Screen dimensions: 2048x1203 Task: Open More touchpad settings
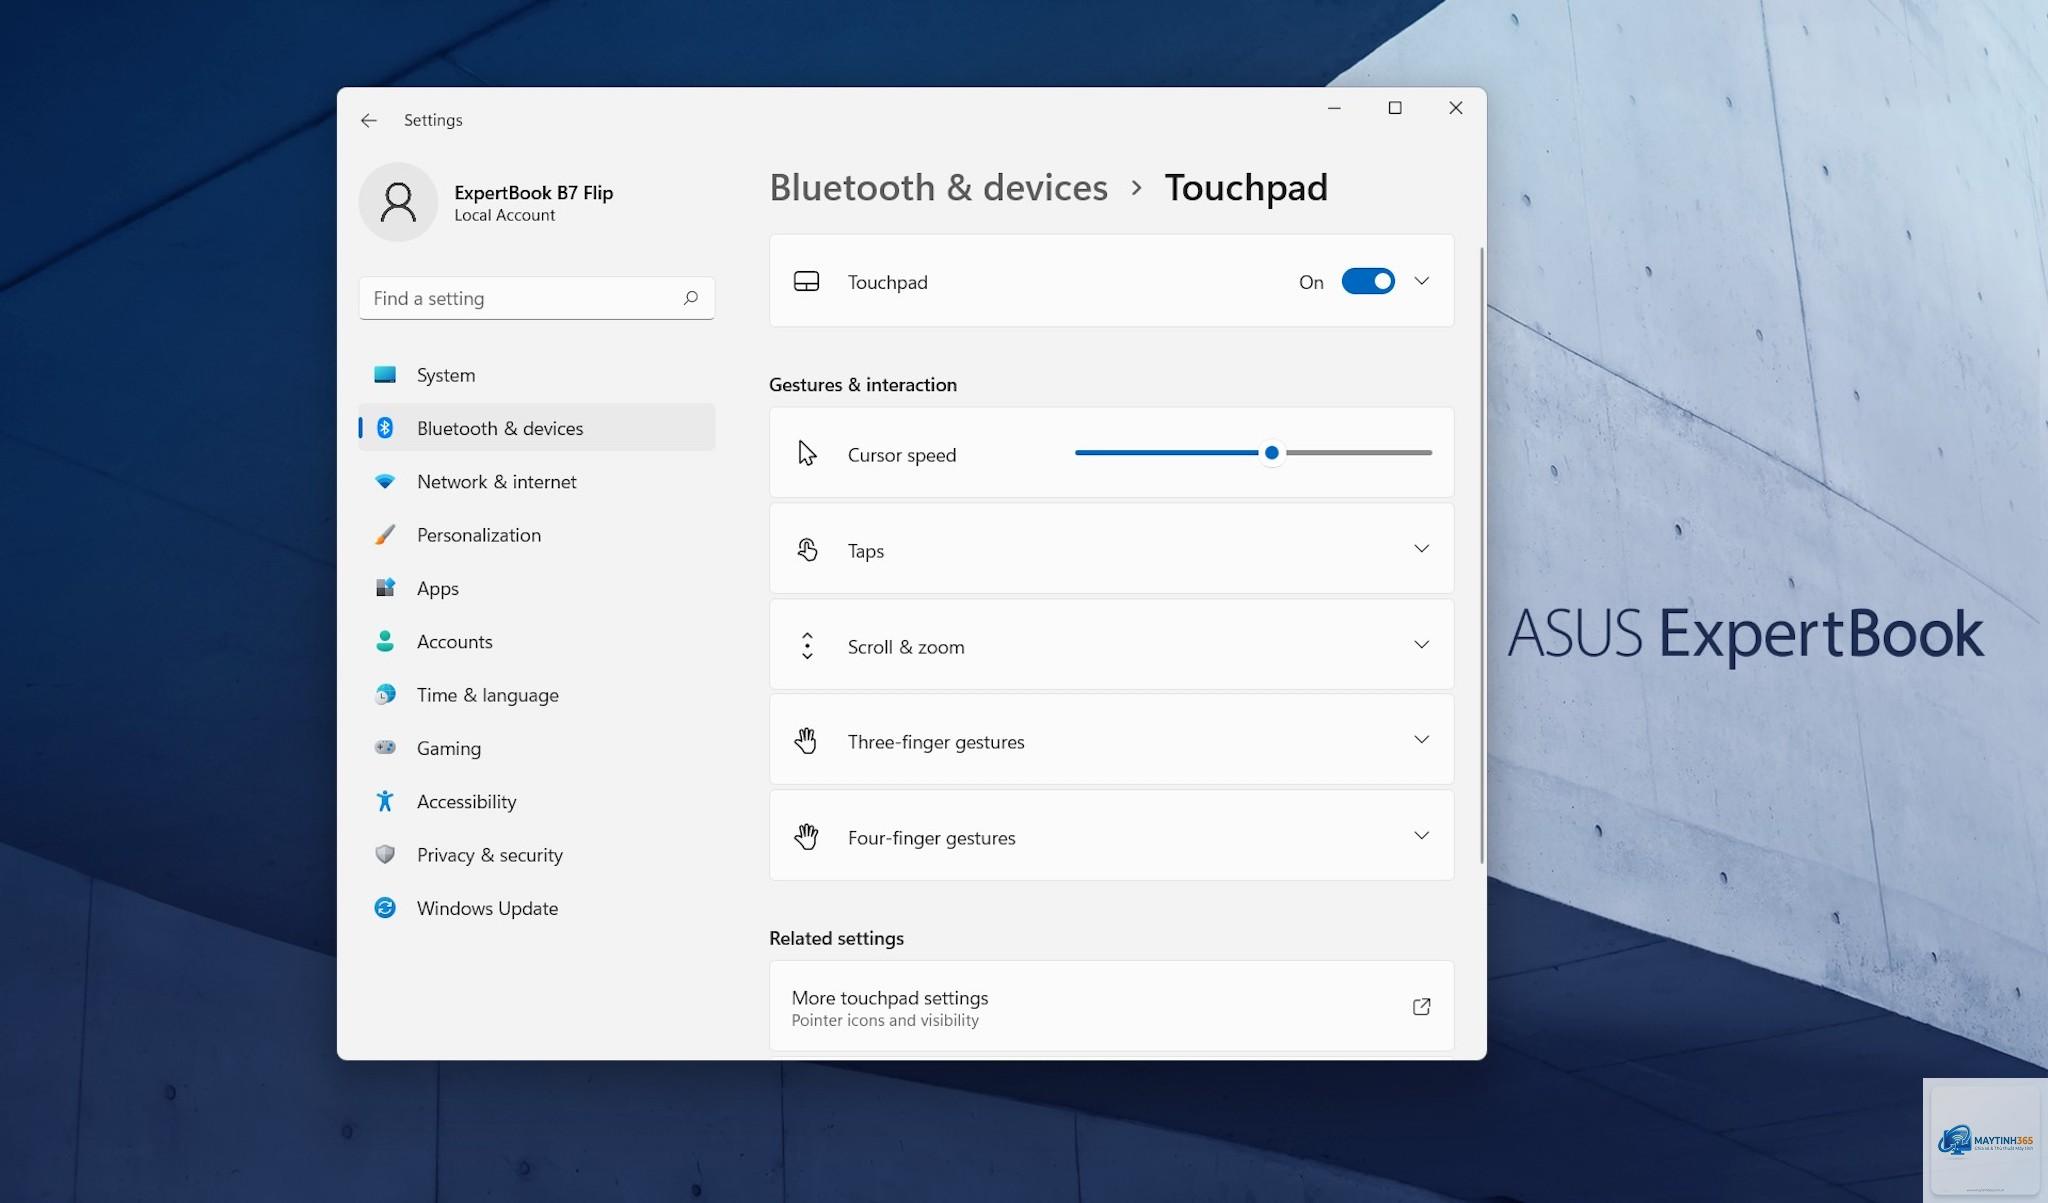click(1111, 1007)
